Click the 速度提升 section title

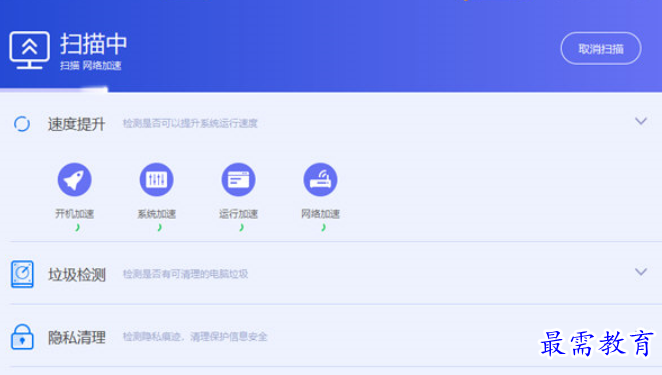tap(76, 124)
